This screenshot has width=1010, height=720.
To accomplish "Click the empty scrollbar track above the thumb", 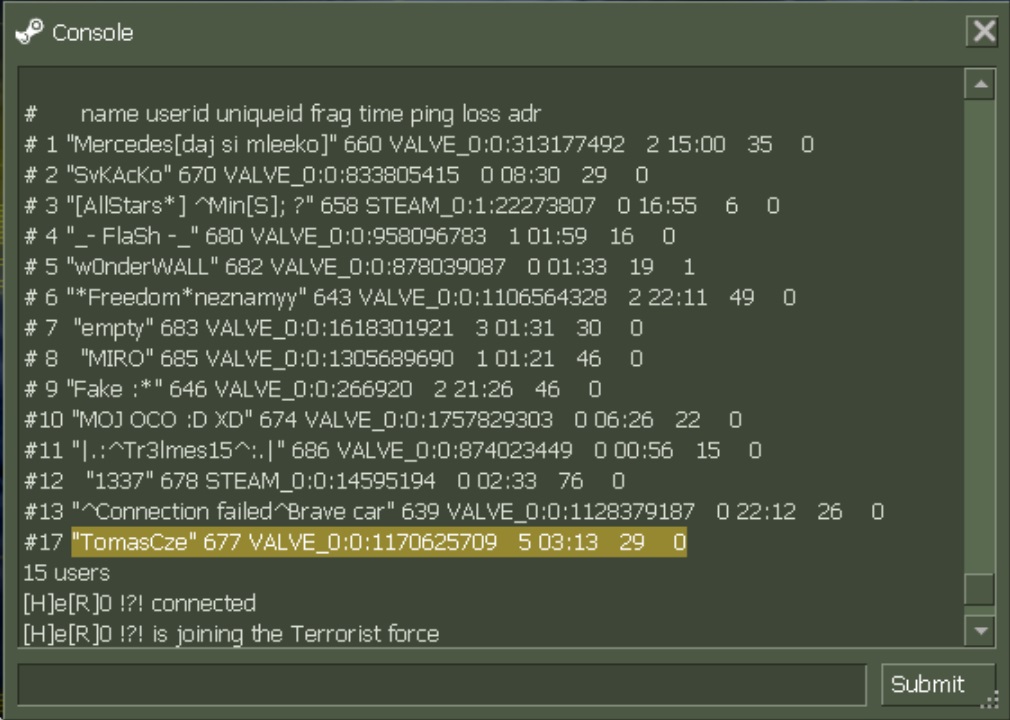I will (979, 330).
